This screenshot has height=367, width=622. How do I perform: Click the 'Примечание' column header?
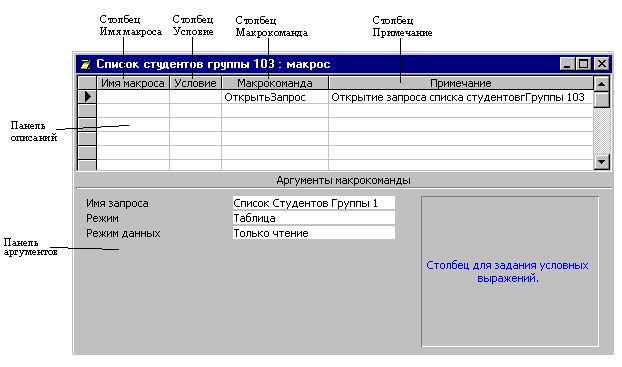461,83
